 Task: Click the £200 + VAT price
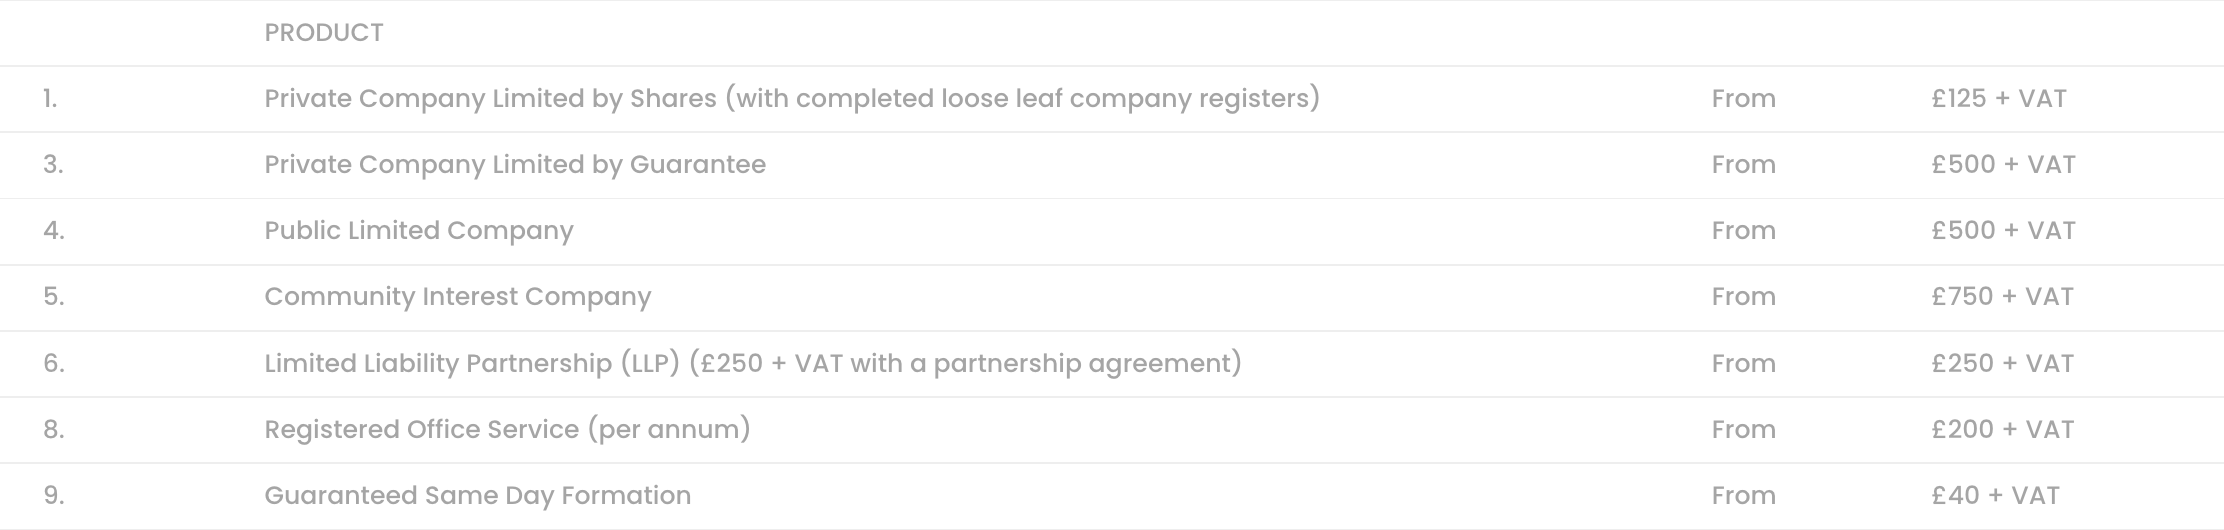point(2002,430)
